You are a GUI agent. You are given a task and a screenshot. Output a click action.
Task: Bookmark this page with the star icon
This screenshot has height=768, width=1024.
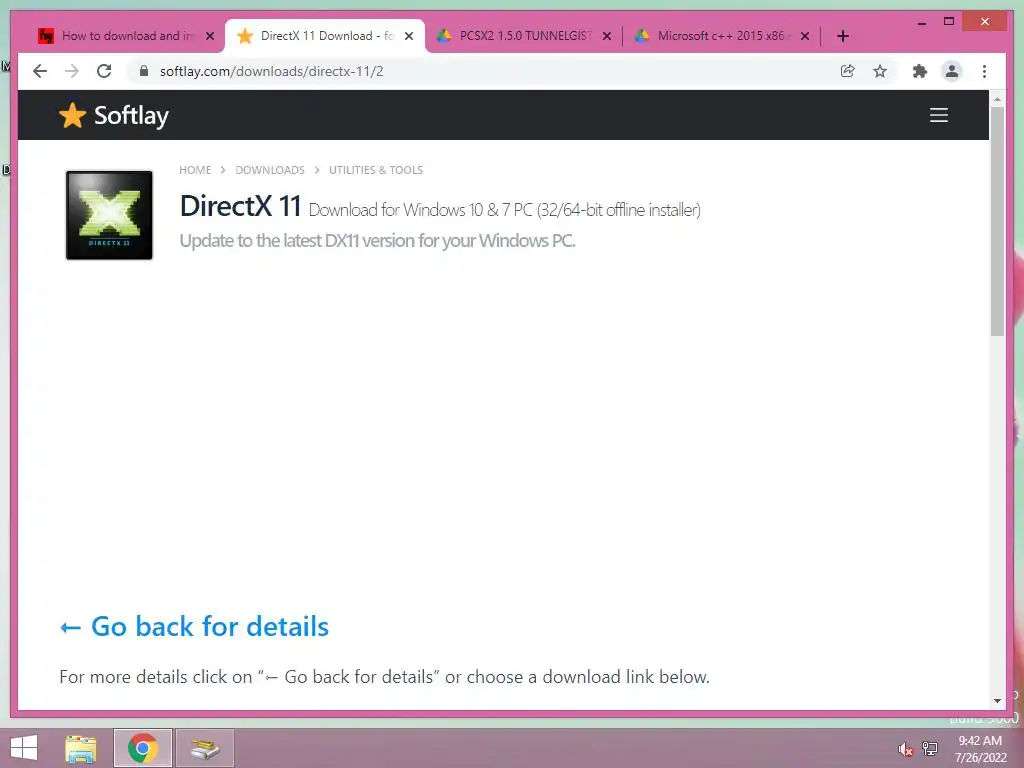point(880,71)
